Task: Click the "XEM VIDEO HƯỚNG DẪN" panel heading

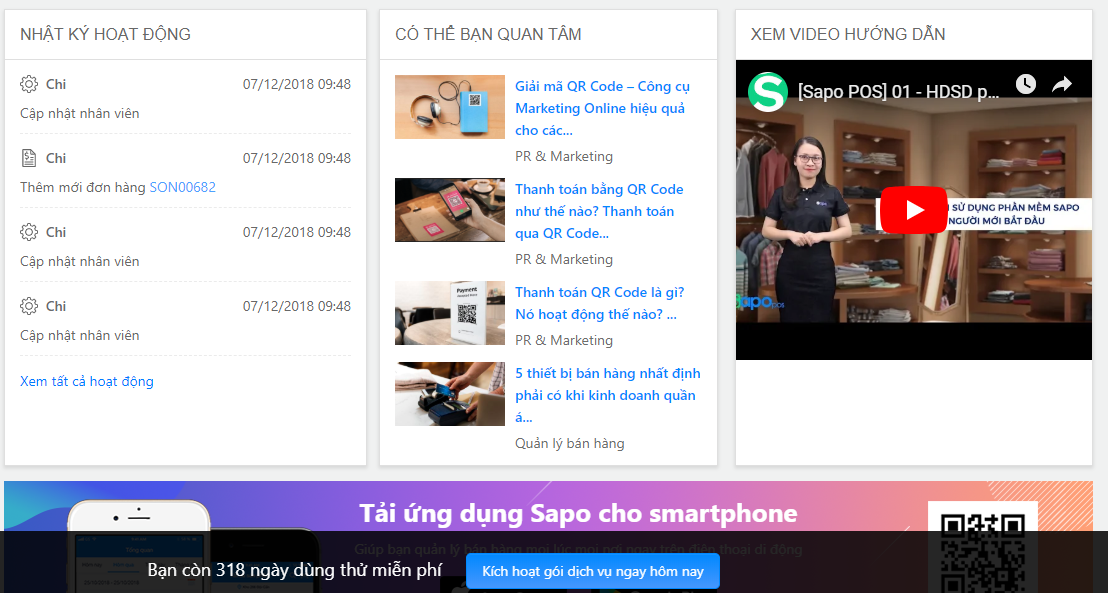Action: [x=848, y=34]
